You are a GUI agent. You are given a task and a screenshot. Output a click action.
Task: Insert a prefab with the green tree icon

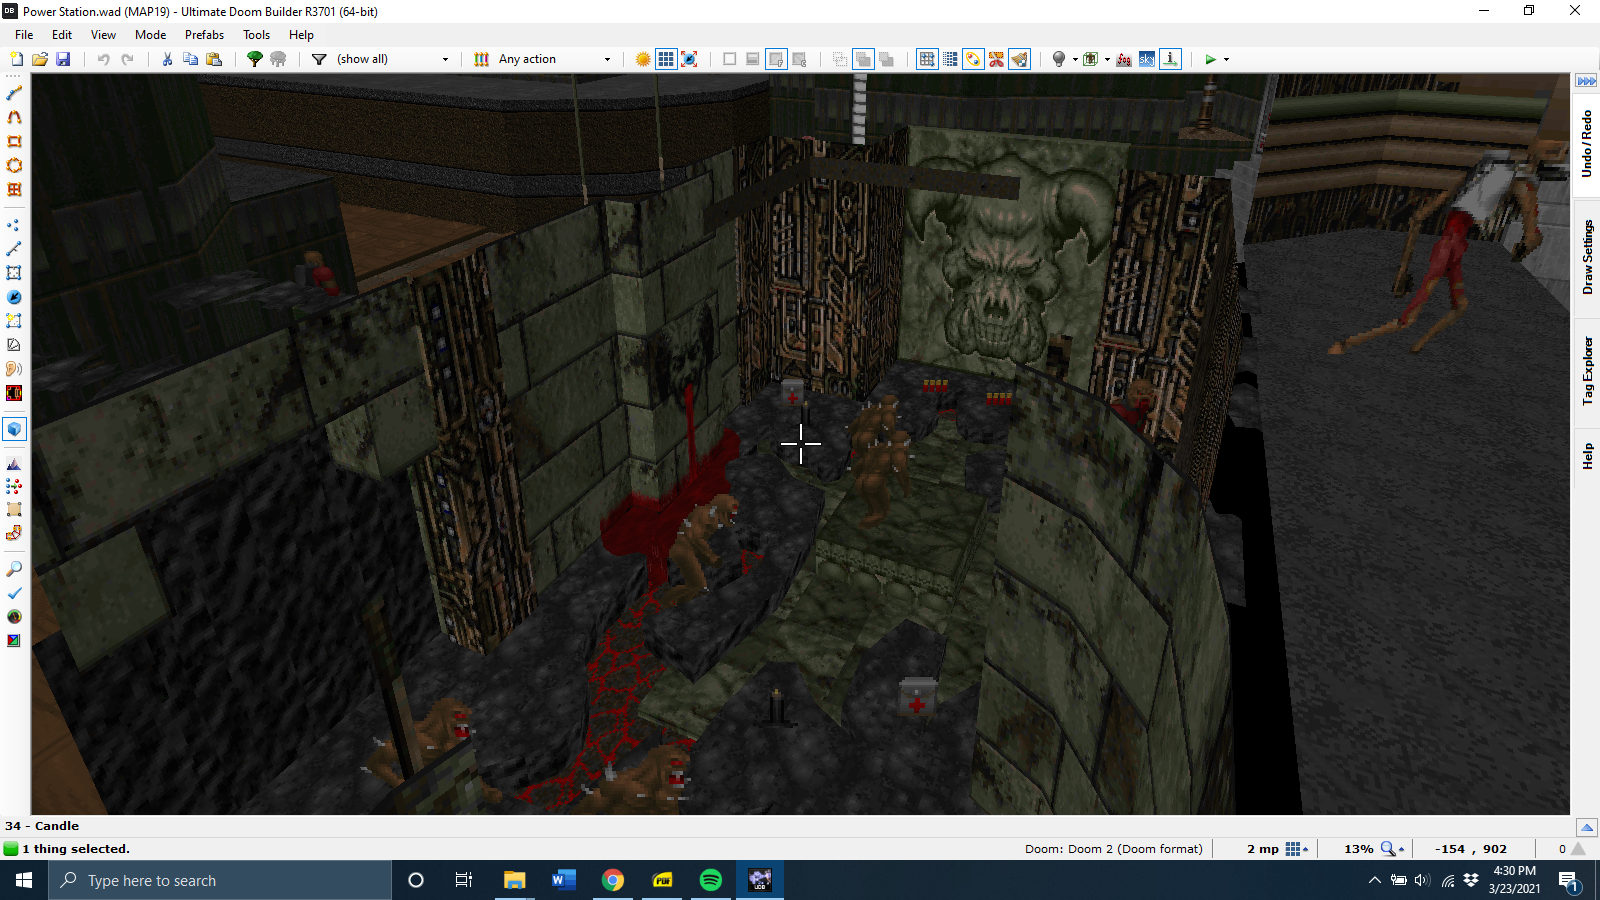pos(255,59)
